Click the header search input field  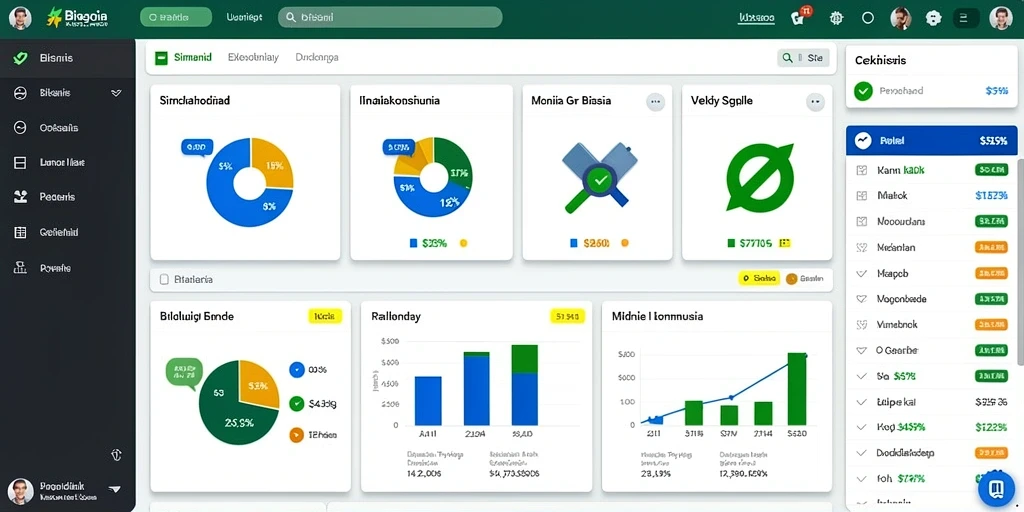point(390,18)
